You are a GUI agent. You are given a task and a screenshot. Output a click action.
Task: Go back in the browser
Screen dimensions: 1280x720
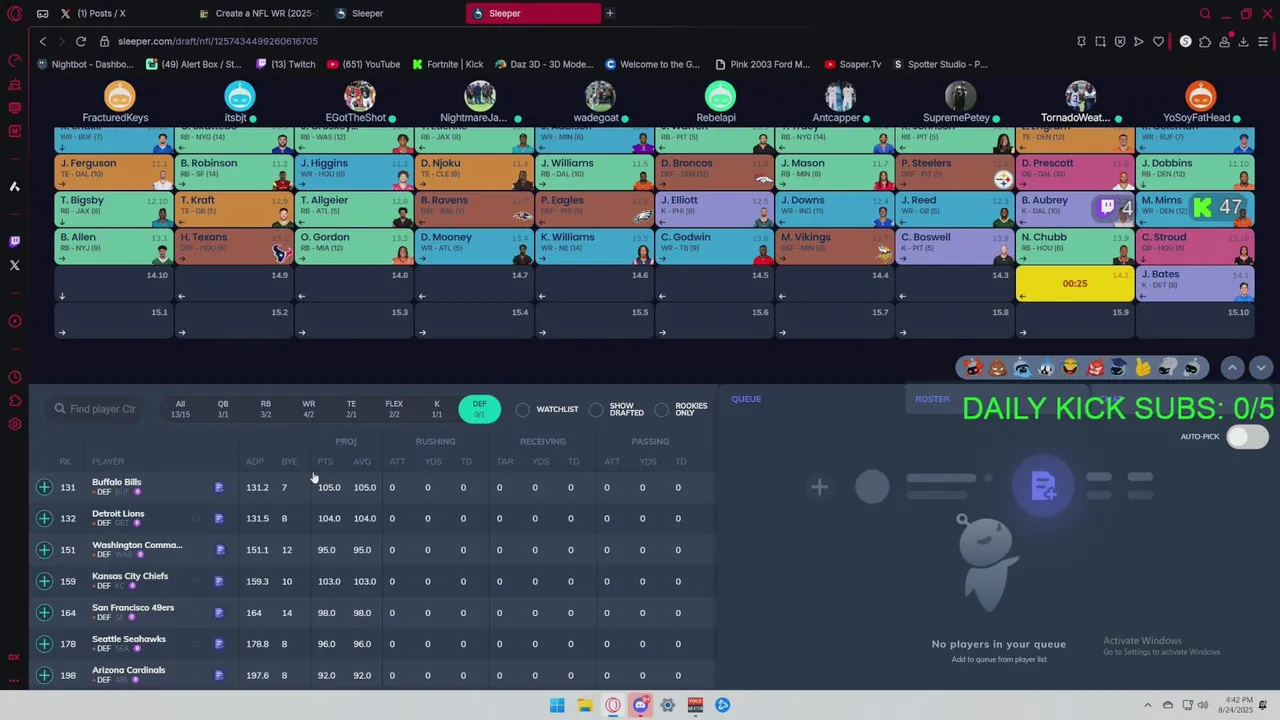click(x=42, y=41)
